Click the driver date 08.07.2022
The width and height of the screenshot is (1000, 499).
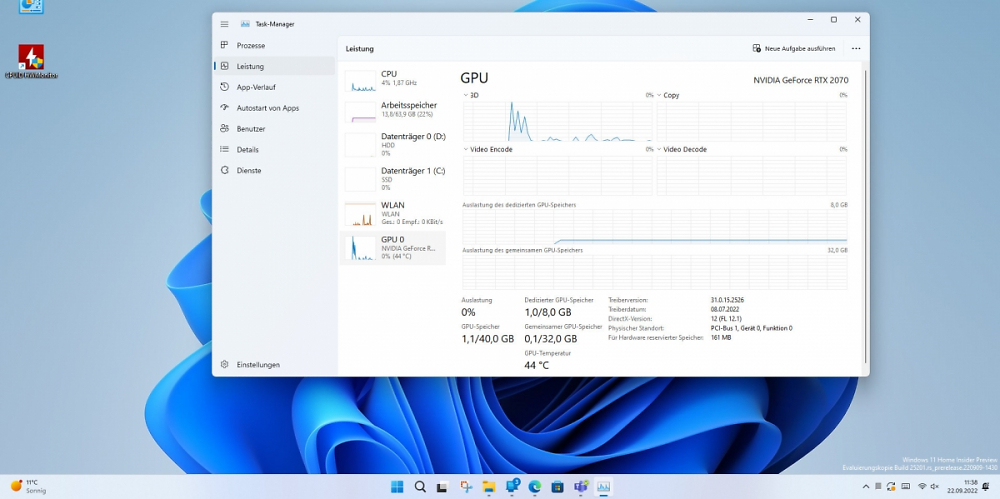click(x=725, y=309)
